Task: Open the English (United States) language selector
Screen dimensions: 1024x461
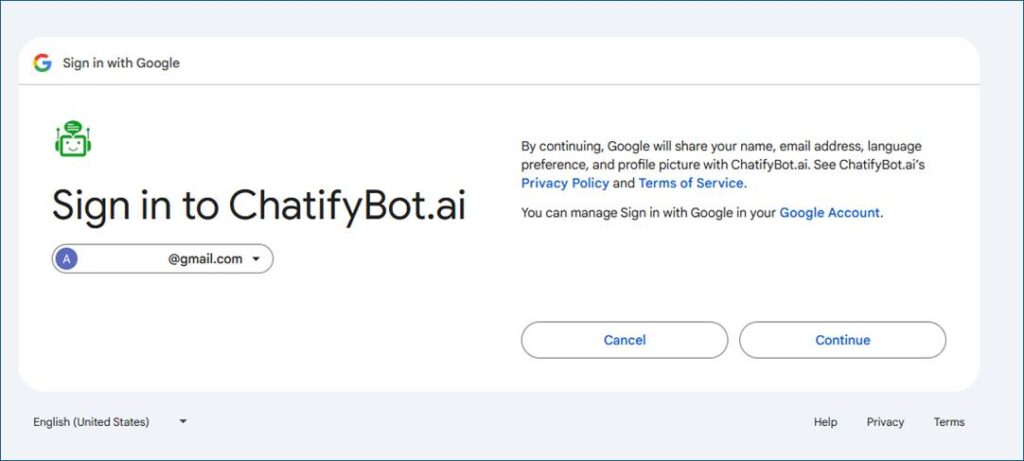Action: coord(91,422)
